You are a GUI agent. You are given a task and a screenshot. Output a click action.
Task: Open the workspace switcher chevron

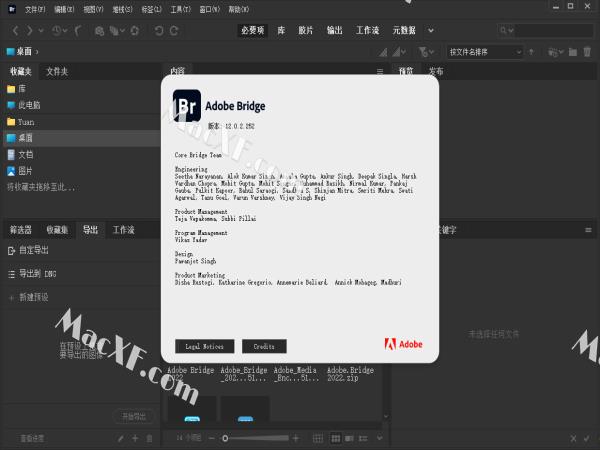point(431,31)
